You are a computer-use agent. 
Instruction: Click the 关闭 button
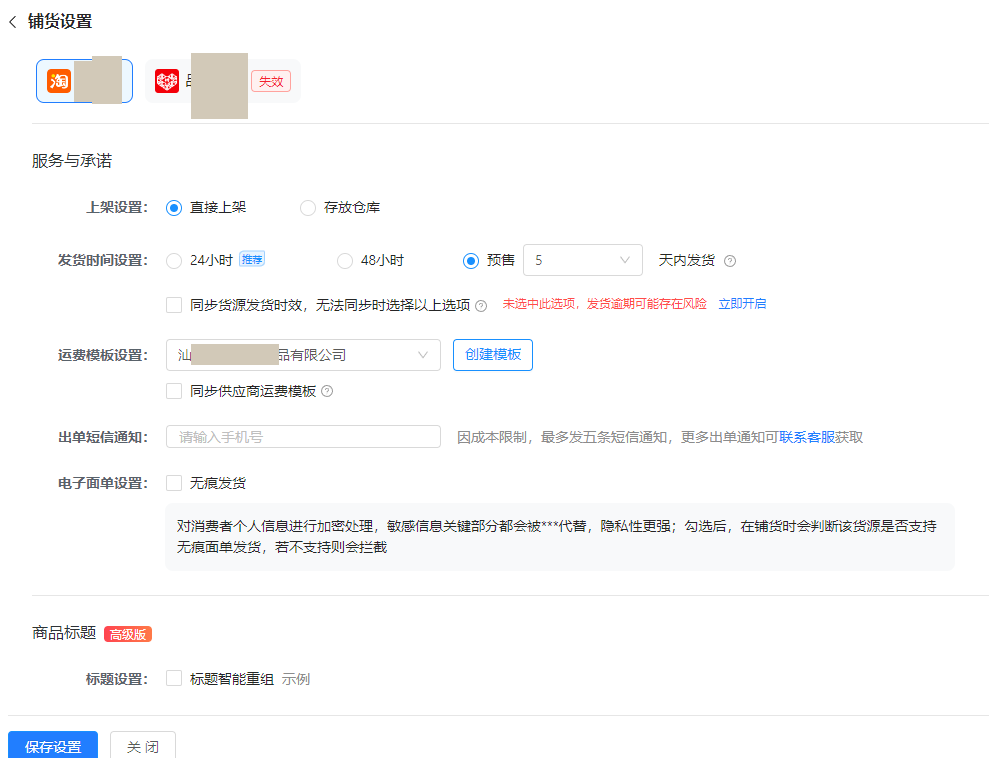[x=143, y=746]
